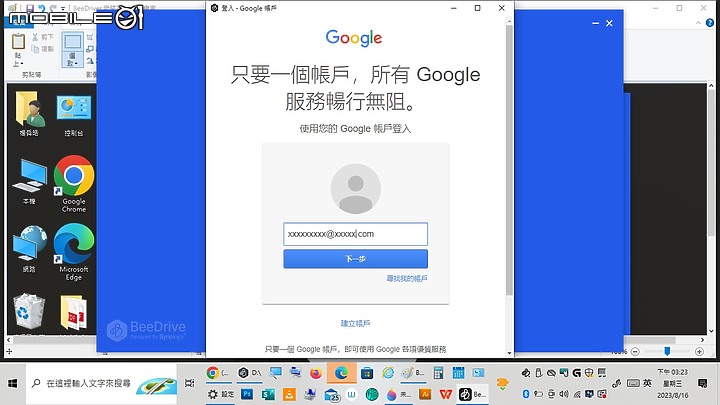This screenshot has width=720, height=405.
Task: Open Calculator from the taskbar
Action: pos(439,373)
